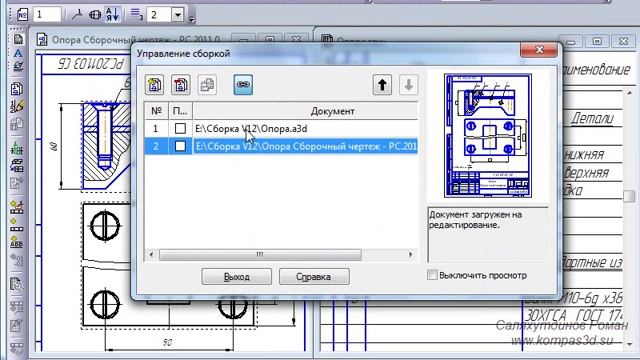Click the remove document icon with red mark
This screenshot has height=360, width=640.
(181, 84)
